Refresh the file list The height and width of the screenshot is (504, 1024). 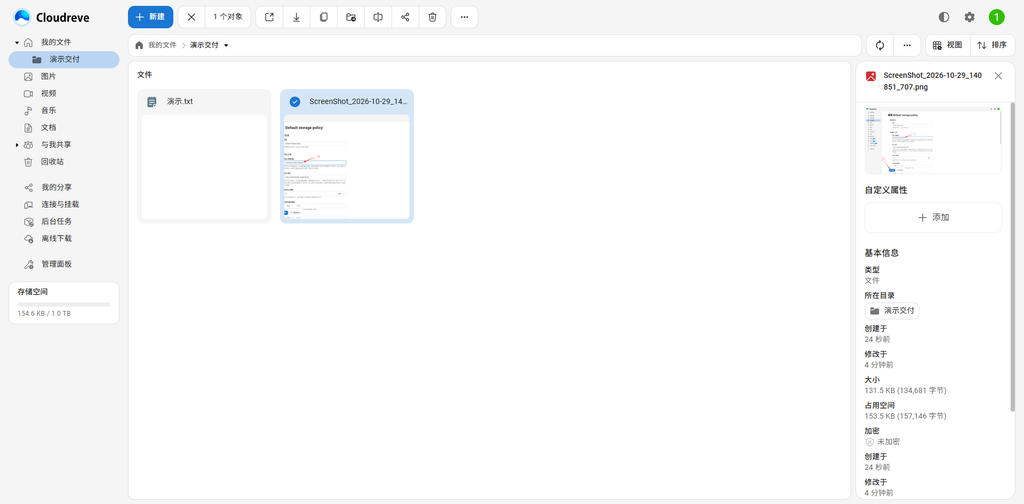pyautogui.click(x=880, y=45)
